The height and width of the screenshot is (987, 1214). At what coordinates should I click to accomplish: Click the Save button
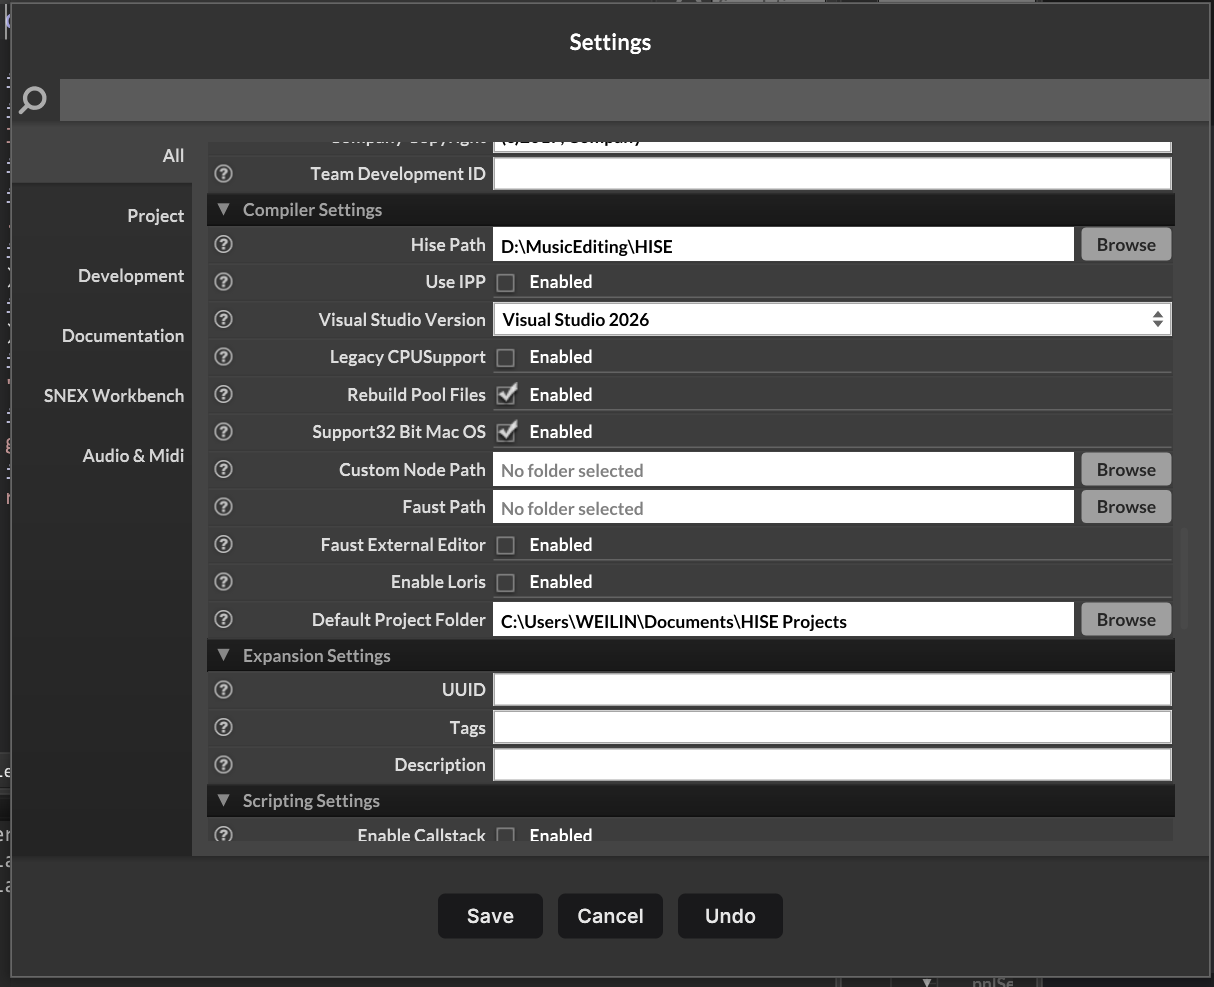490,916
